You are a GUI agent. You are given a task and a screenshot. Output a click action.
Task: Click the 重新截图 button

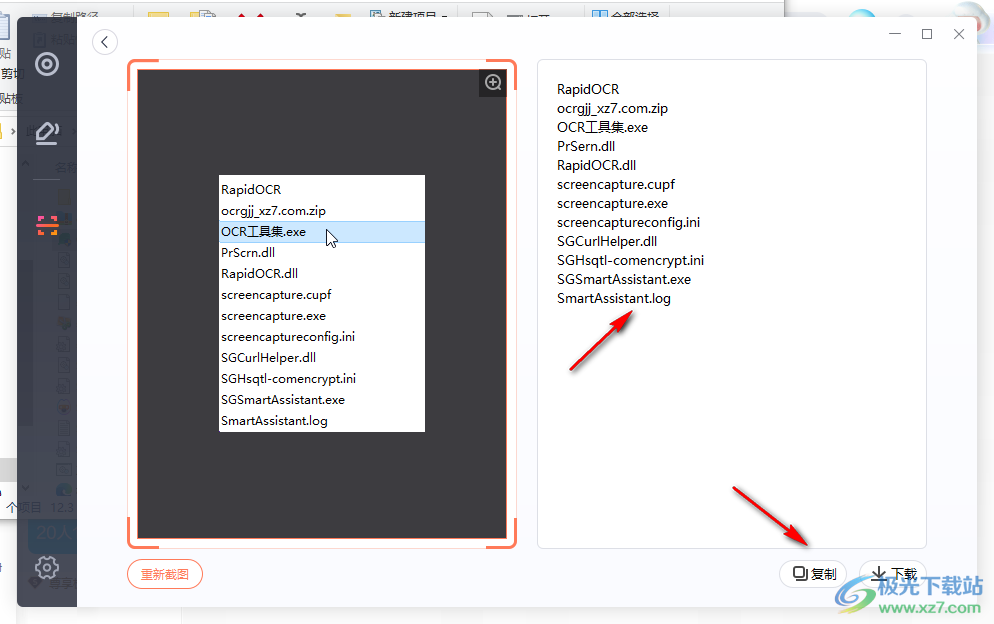pos(165,574)
